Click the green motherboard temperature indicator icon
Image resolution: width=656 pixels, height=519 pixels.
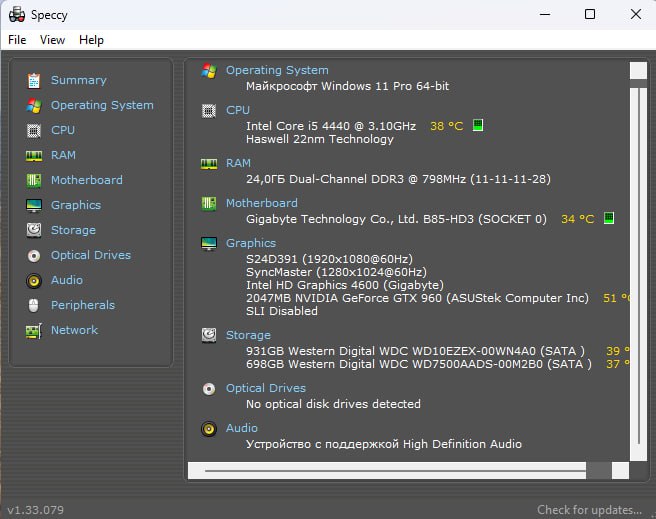pyautogui.click(x=609, y=218)
